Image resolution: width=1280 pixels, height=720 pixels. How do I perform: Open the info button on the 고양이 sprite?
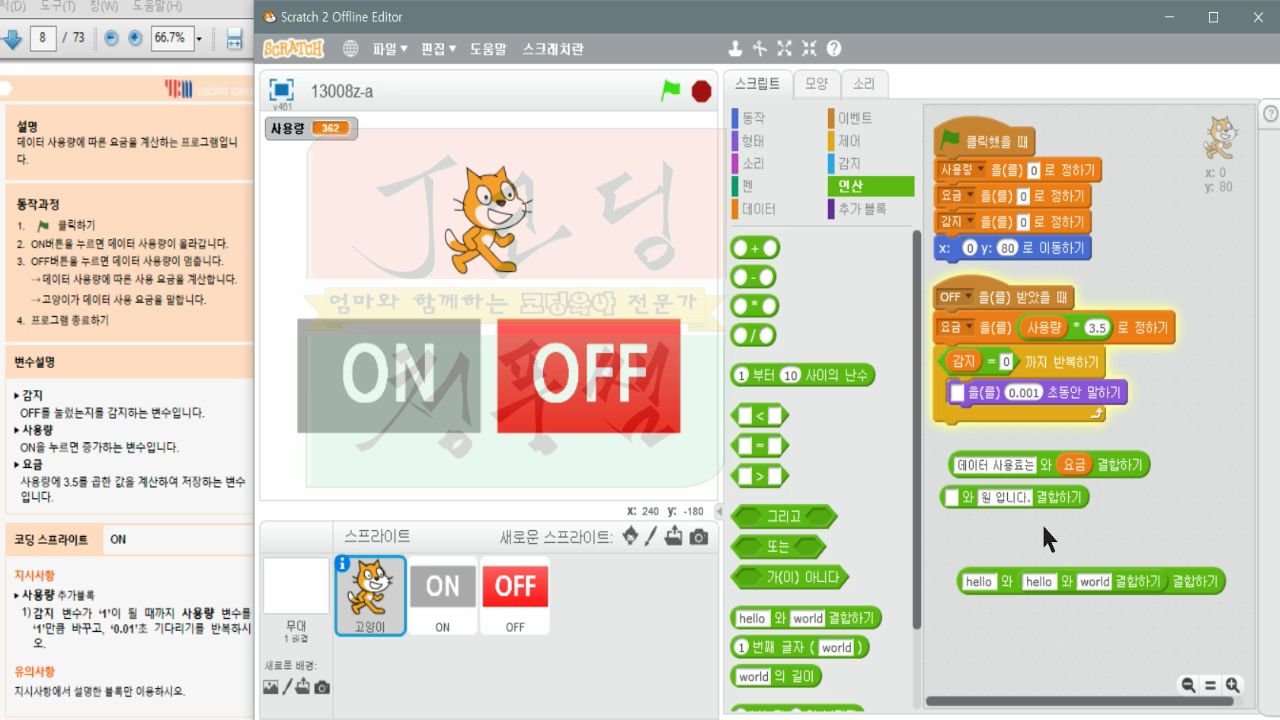pos(343,564)
